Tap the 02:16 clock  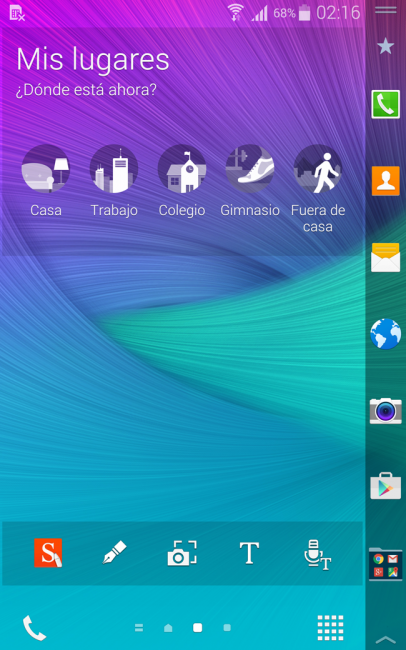point(338,13)
